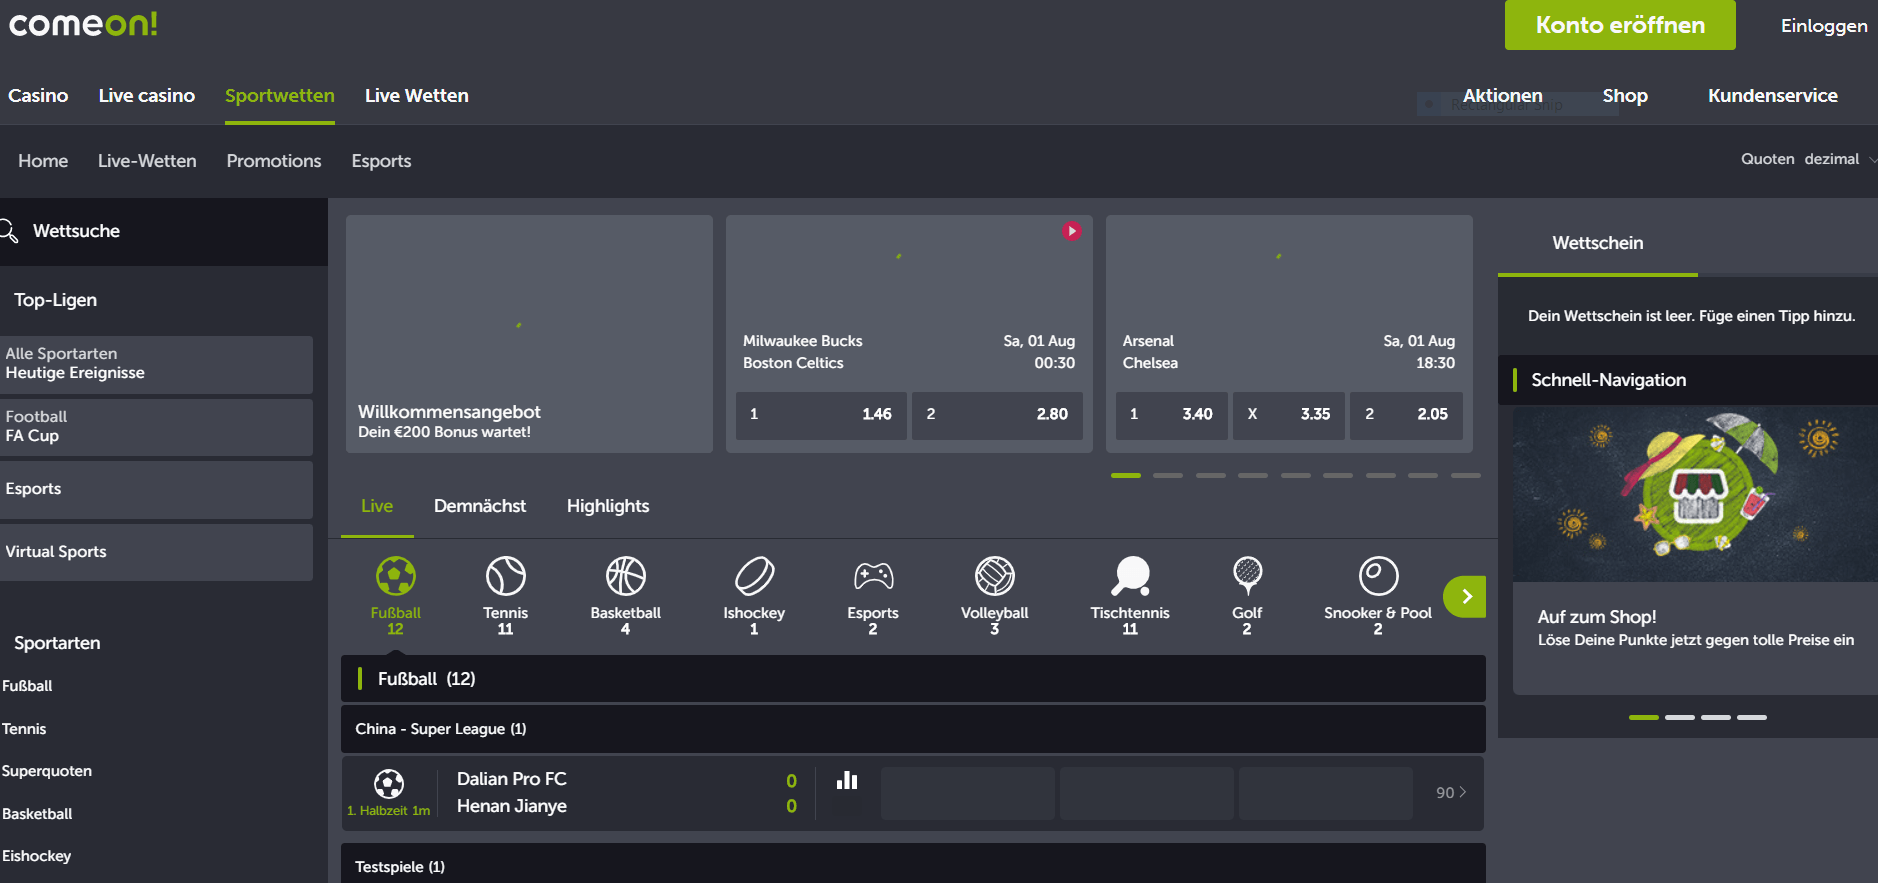
Task: Select the Basketball sport icon
Action: click(x=625, y=576)
